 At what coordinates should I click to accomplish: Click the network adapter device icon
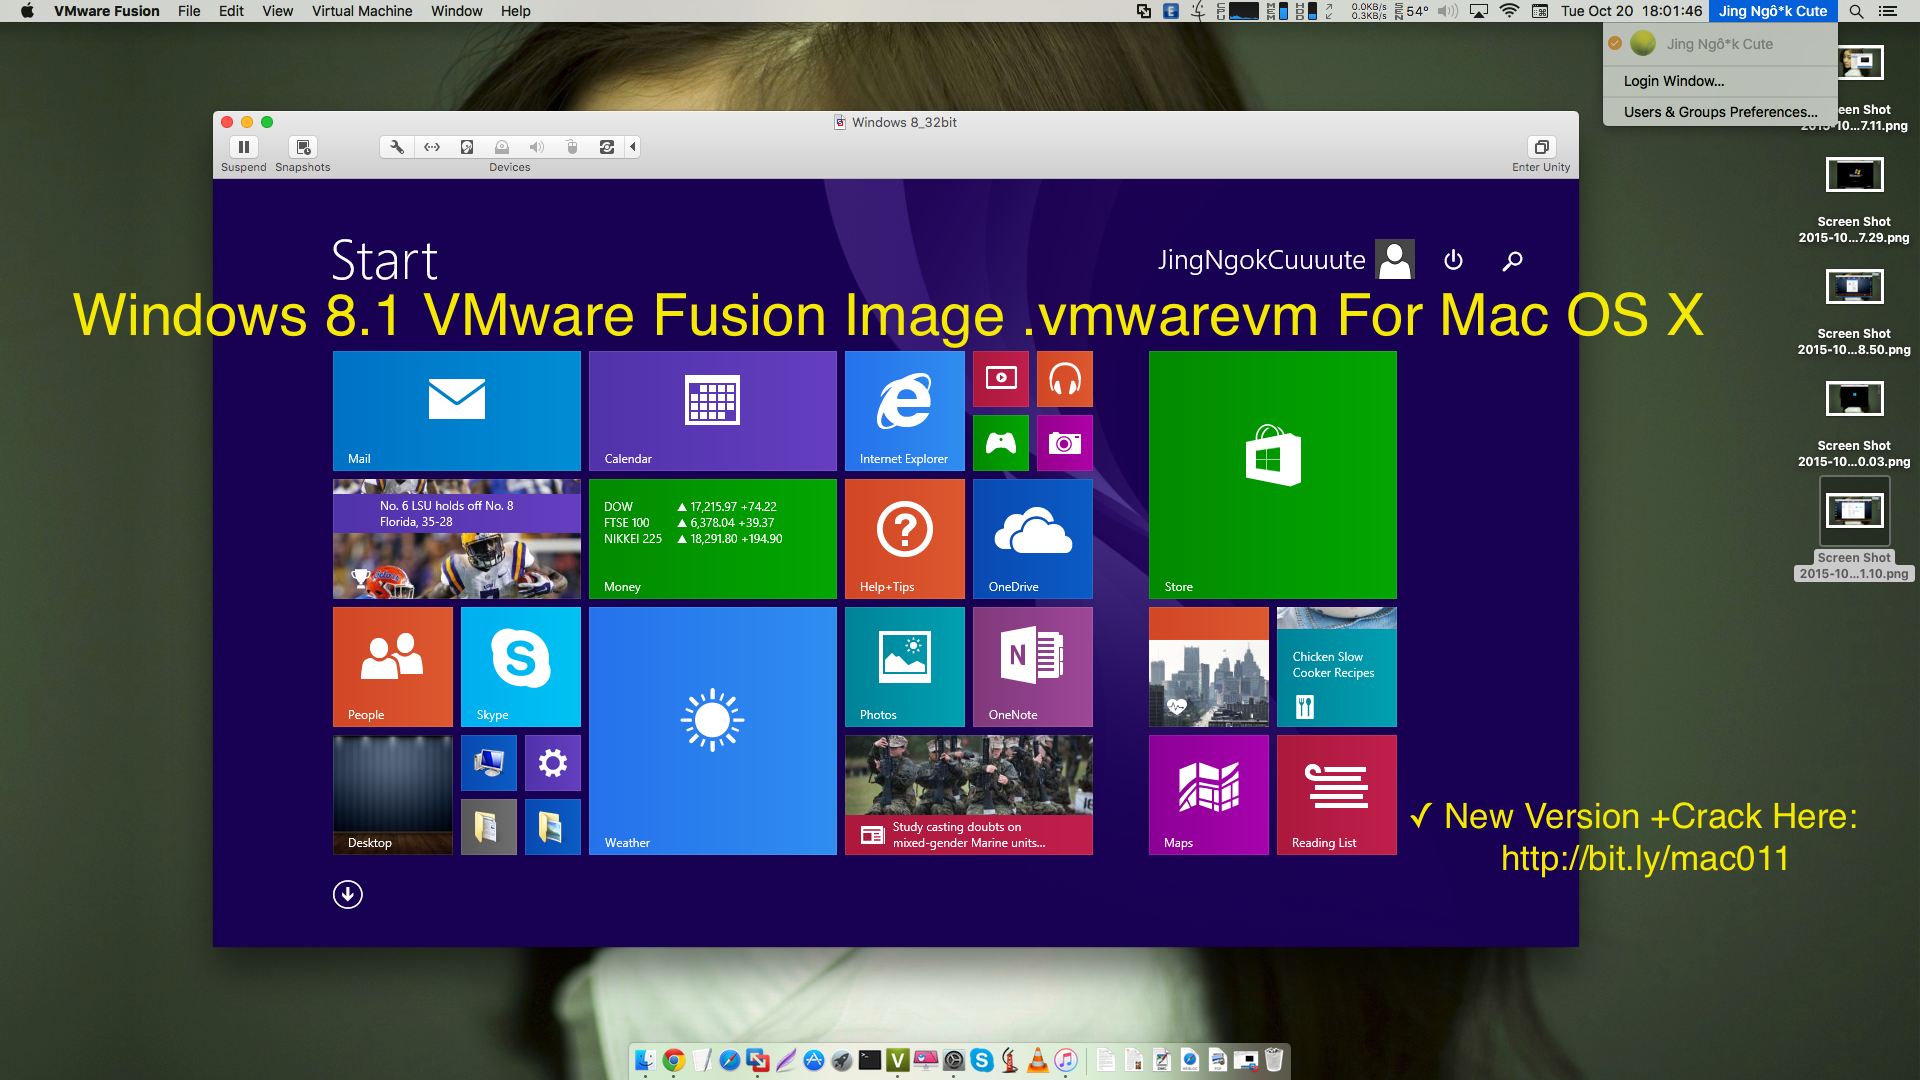coord(432,147)
